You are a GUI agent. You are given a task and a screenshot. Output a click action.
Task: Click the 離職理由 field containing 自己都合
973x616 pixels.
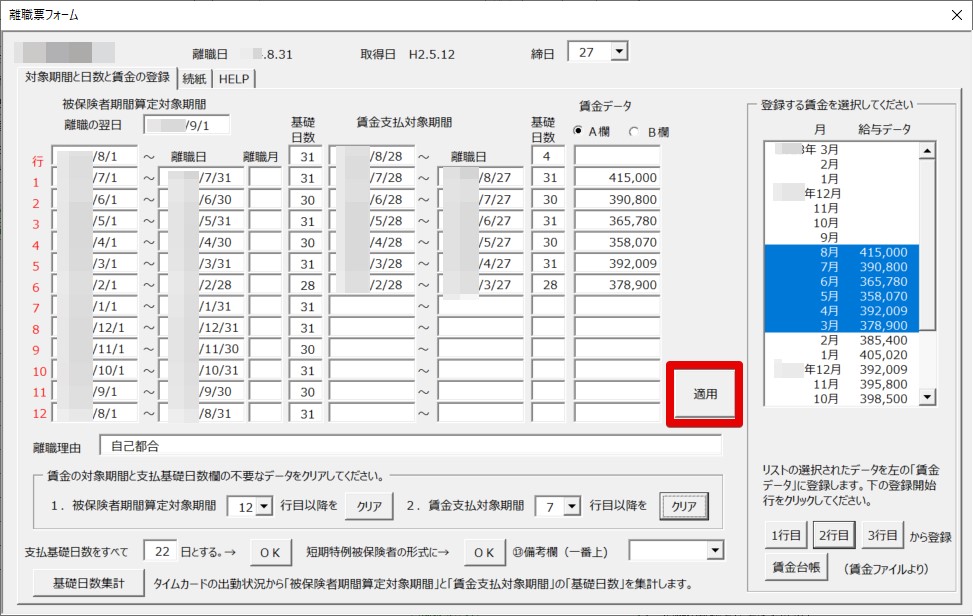pos(411,446)
